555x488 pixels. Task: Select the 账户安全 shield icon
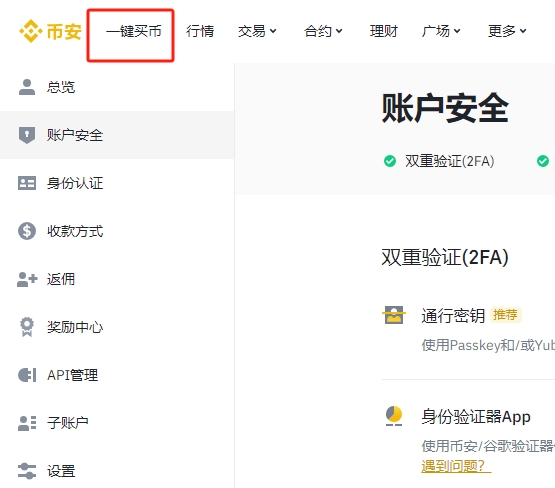27,135
